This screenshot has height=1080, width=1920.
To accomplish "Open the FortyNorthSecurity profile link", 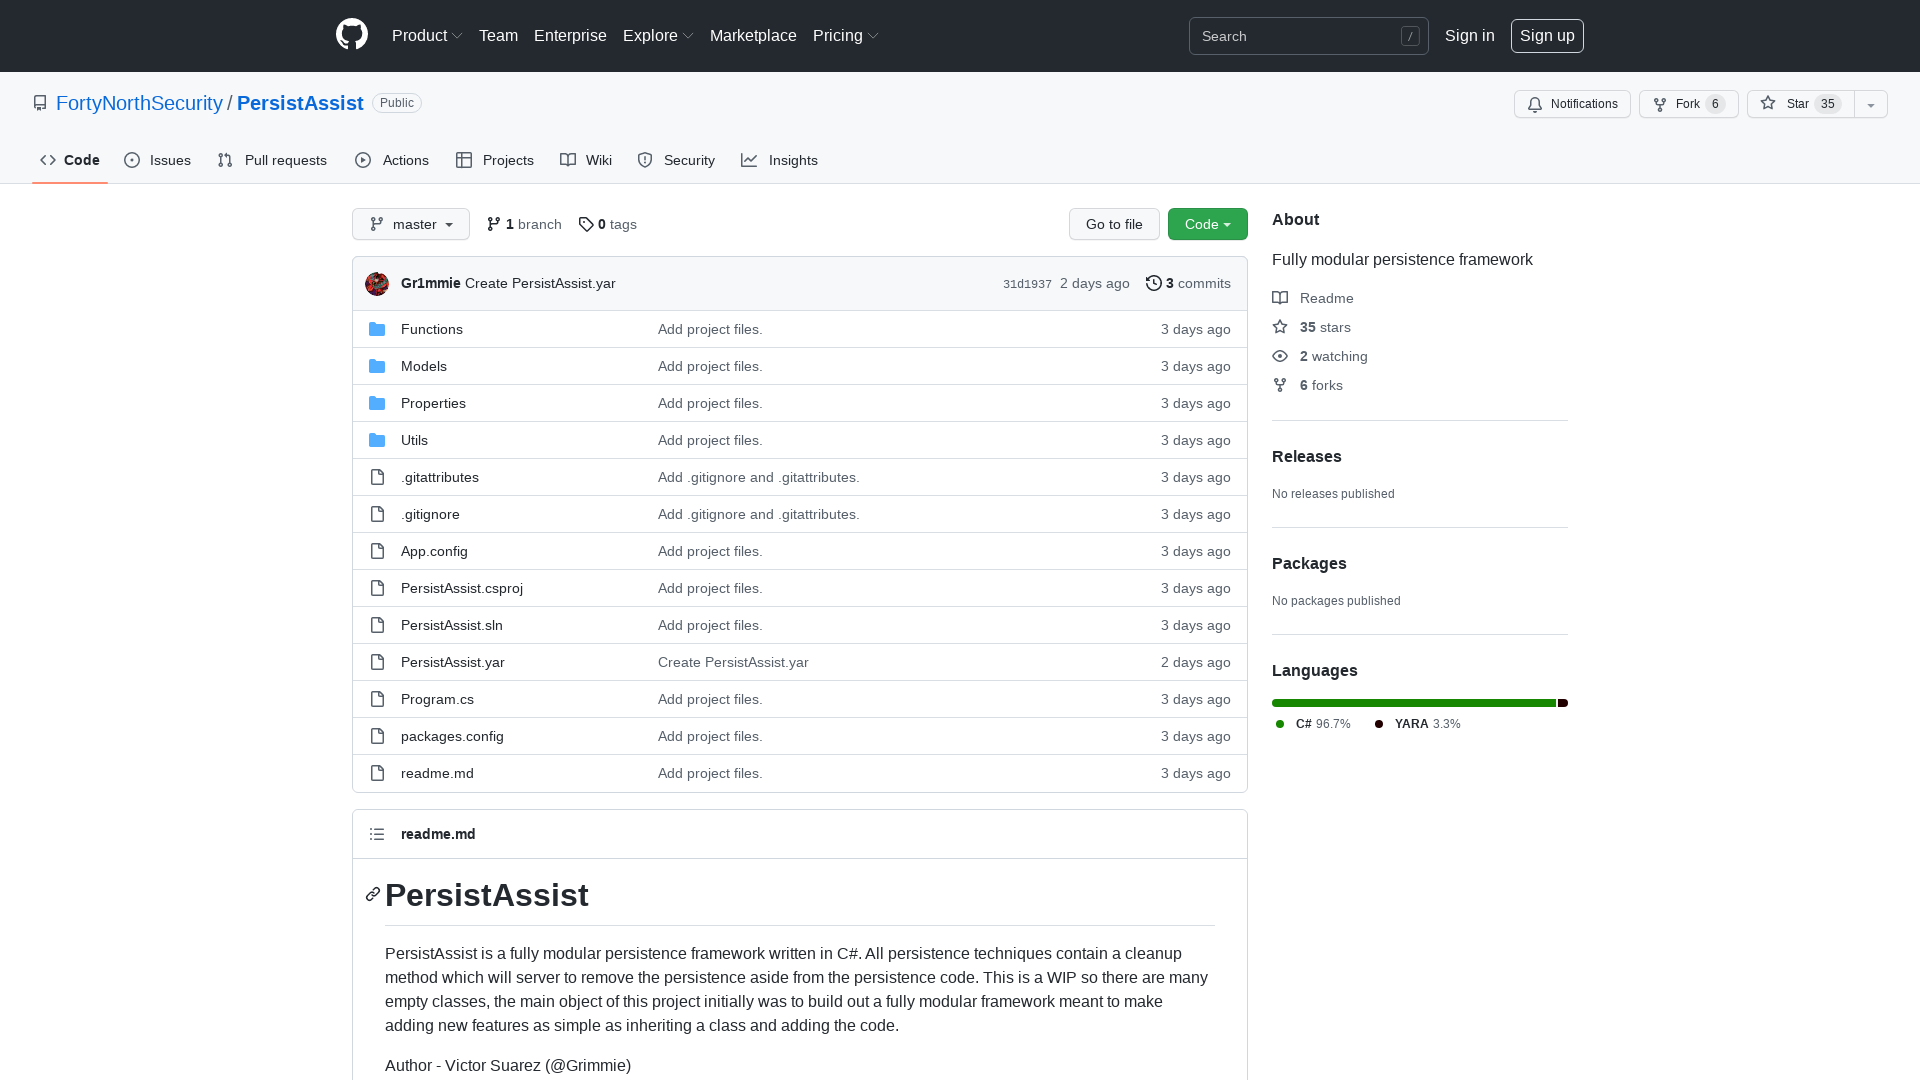I will coord(139,103).
